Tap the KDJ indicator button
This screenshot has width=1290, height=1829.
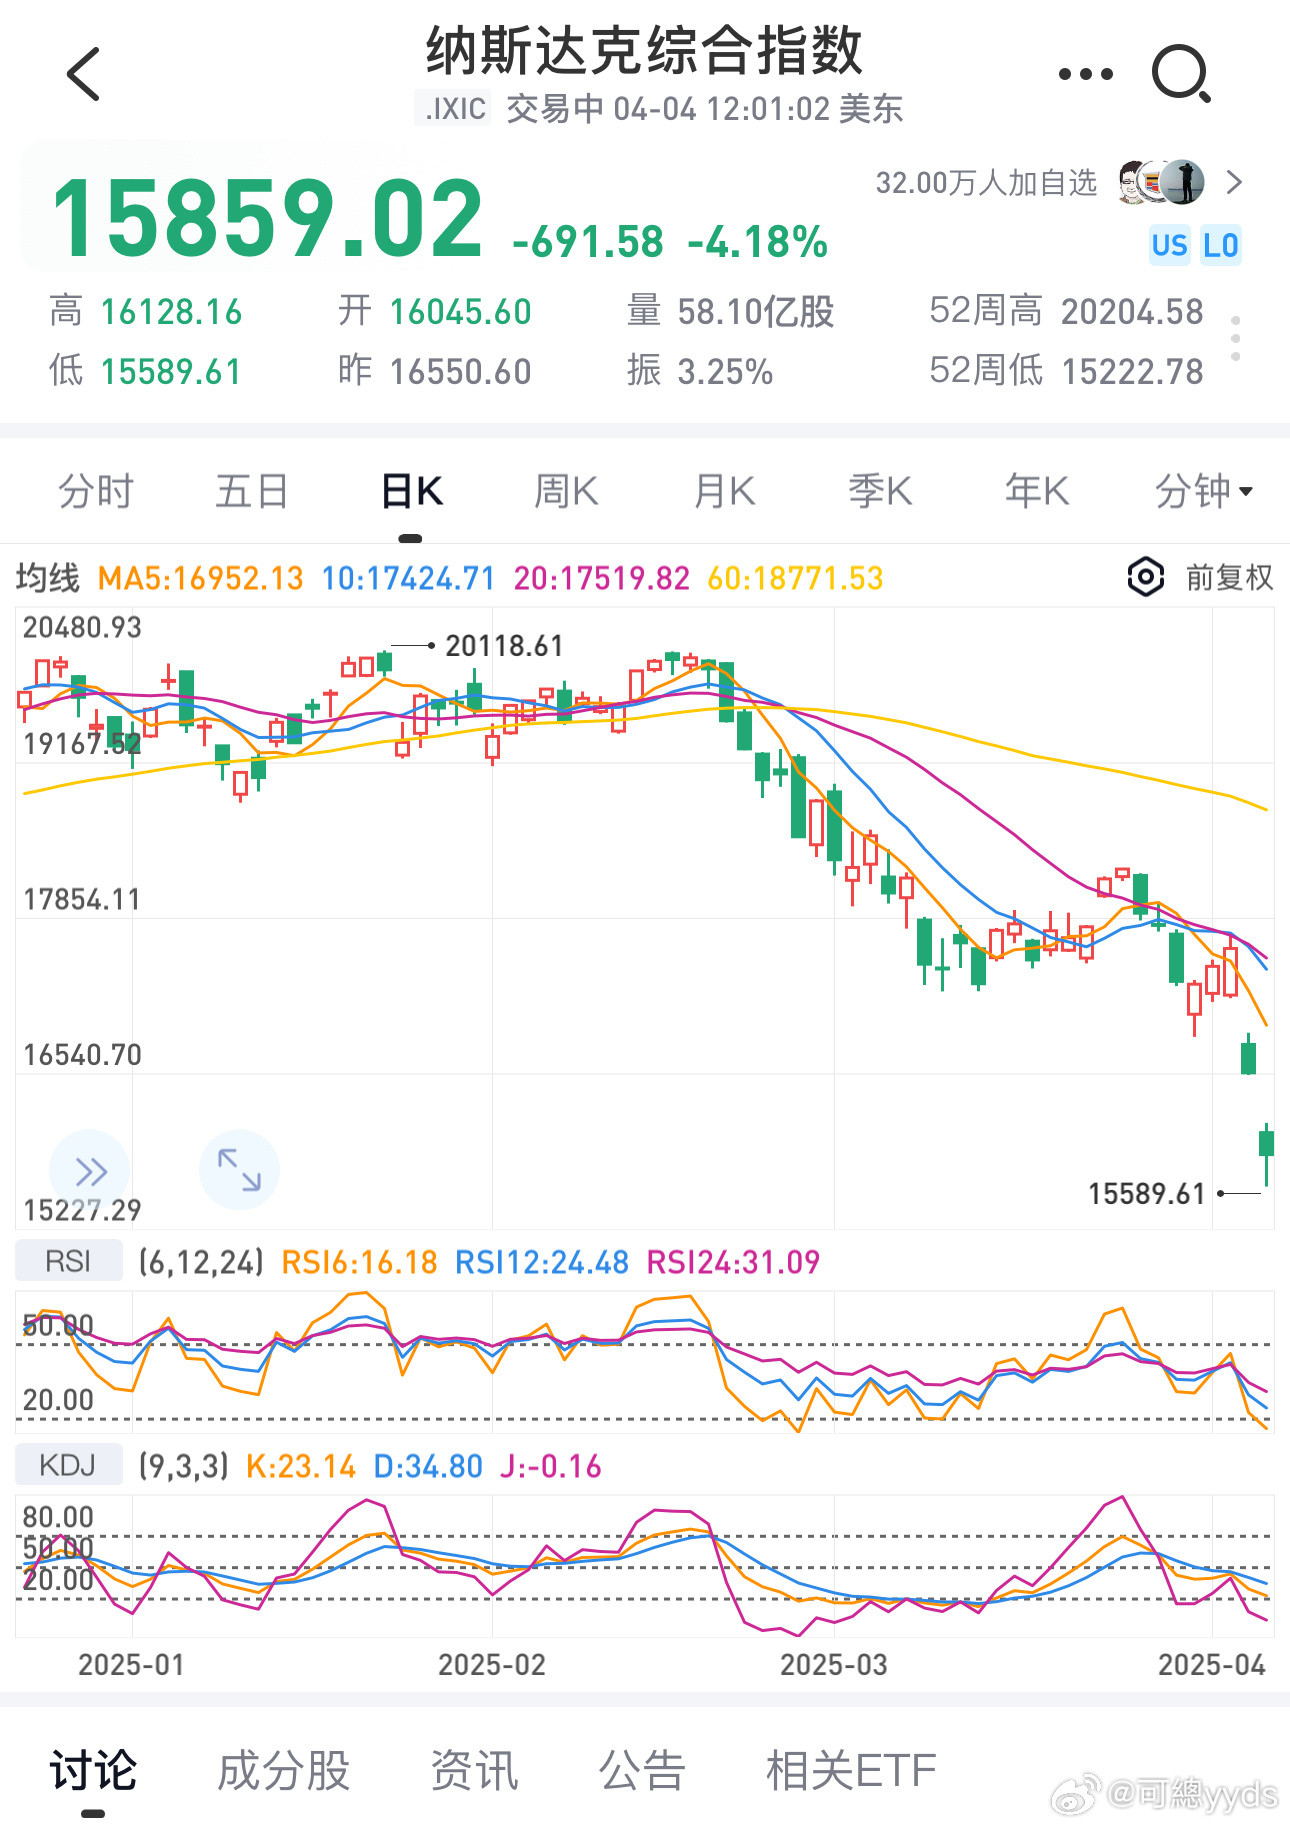click(68, 1465)
